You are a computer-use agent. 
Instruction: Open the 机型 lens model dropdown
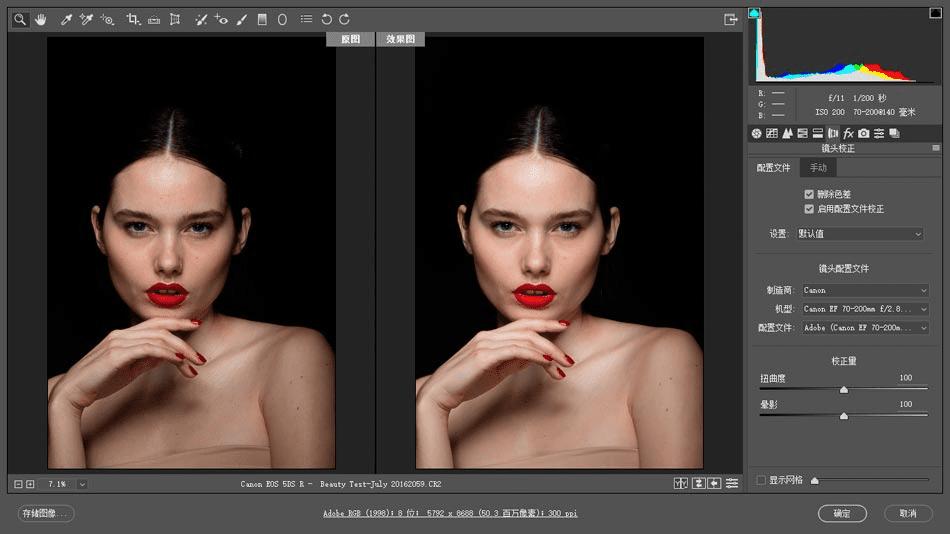[x=865, y=309]
